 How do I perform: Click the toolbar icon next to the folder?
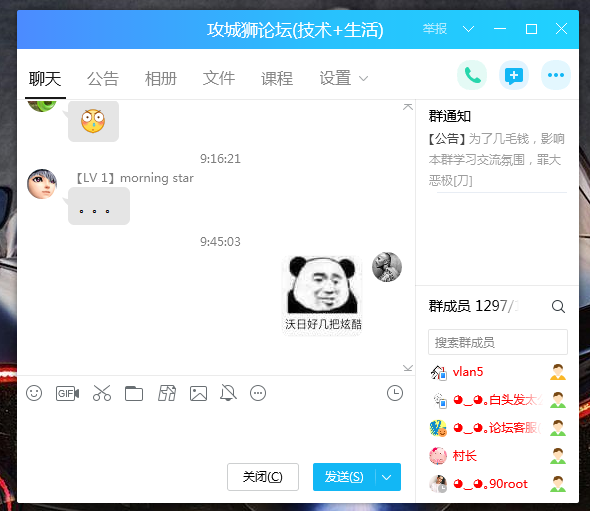167,393
